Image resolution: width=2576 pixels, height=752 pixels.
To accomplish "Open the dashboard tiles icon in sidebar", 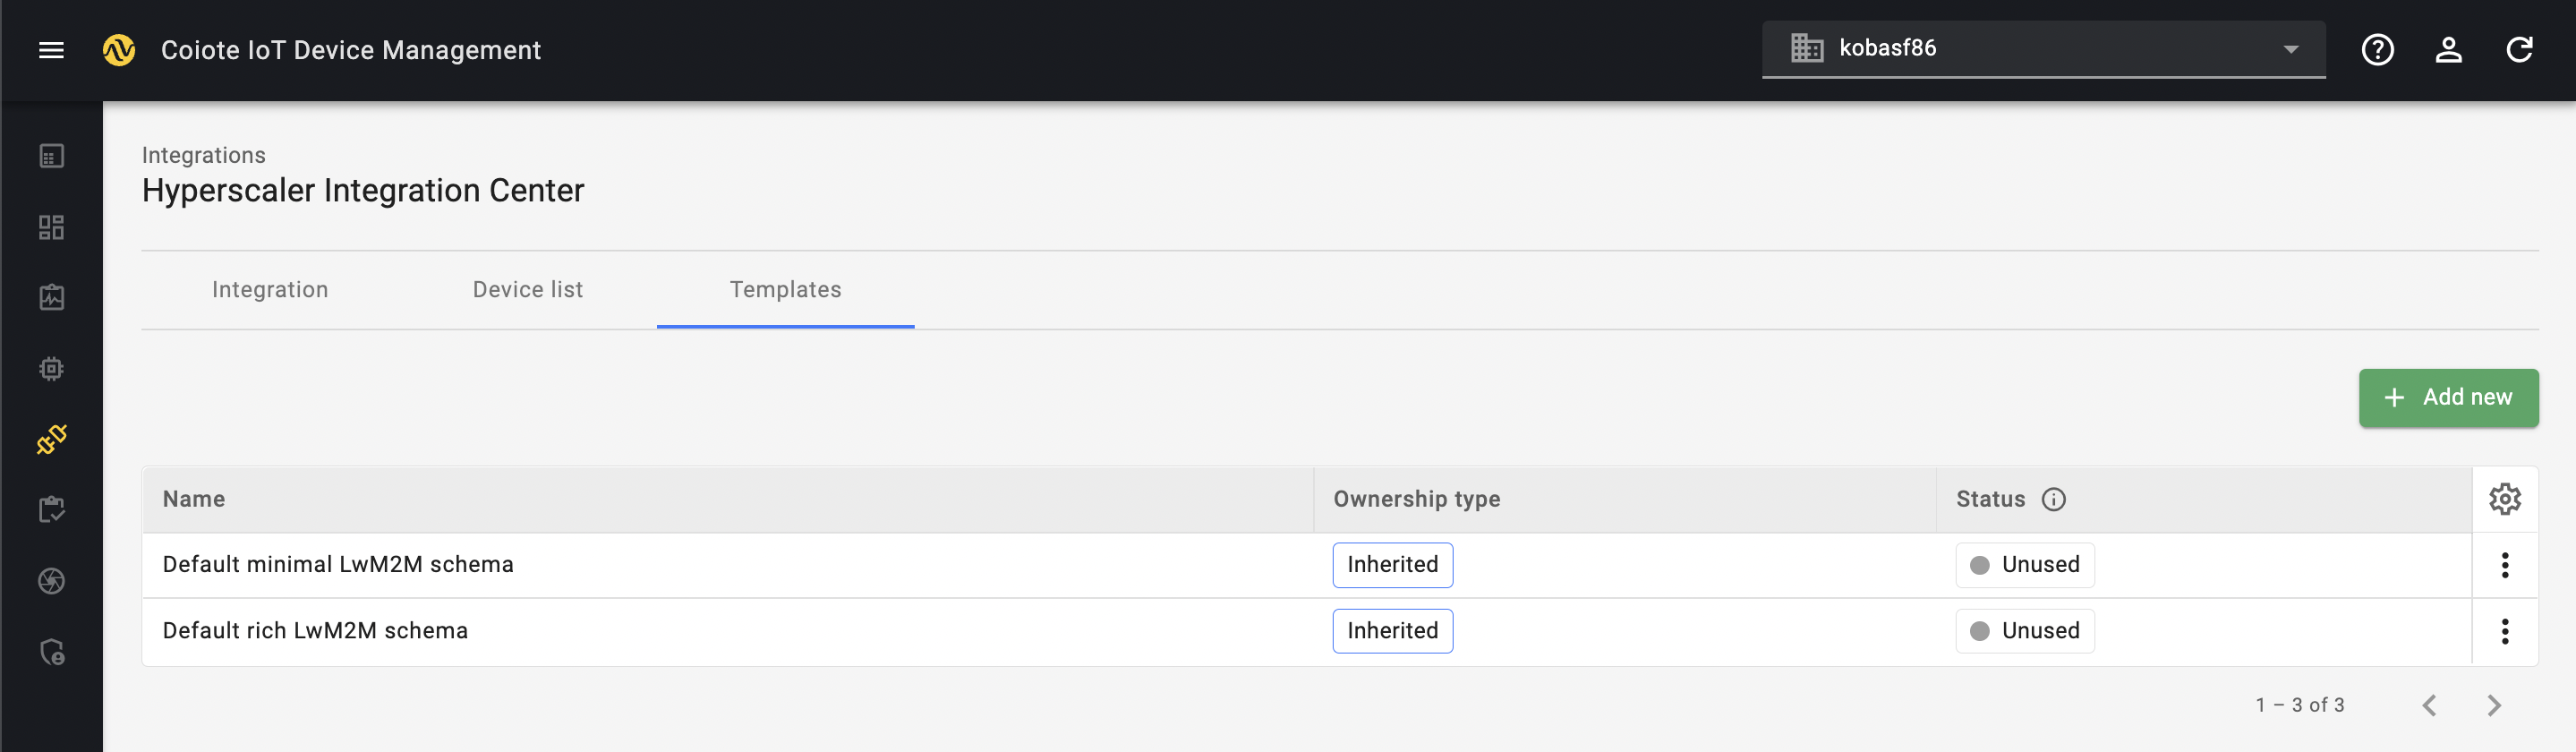I will pyautogui.click(x=51, y=227).
